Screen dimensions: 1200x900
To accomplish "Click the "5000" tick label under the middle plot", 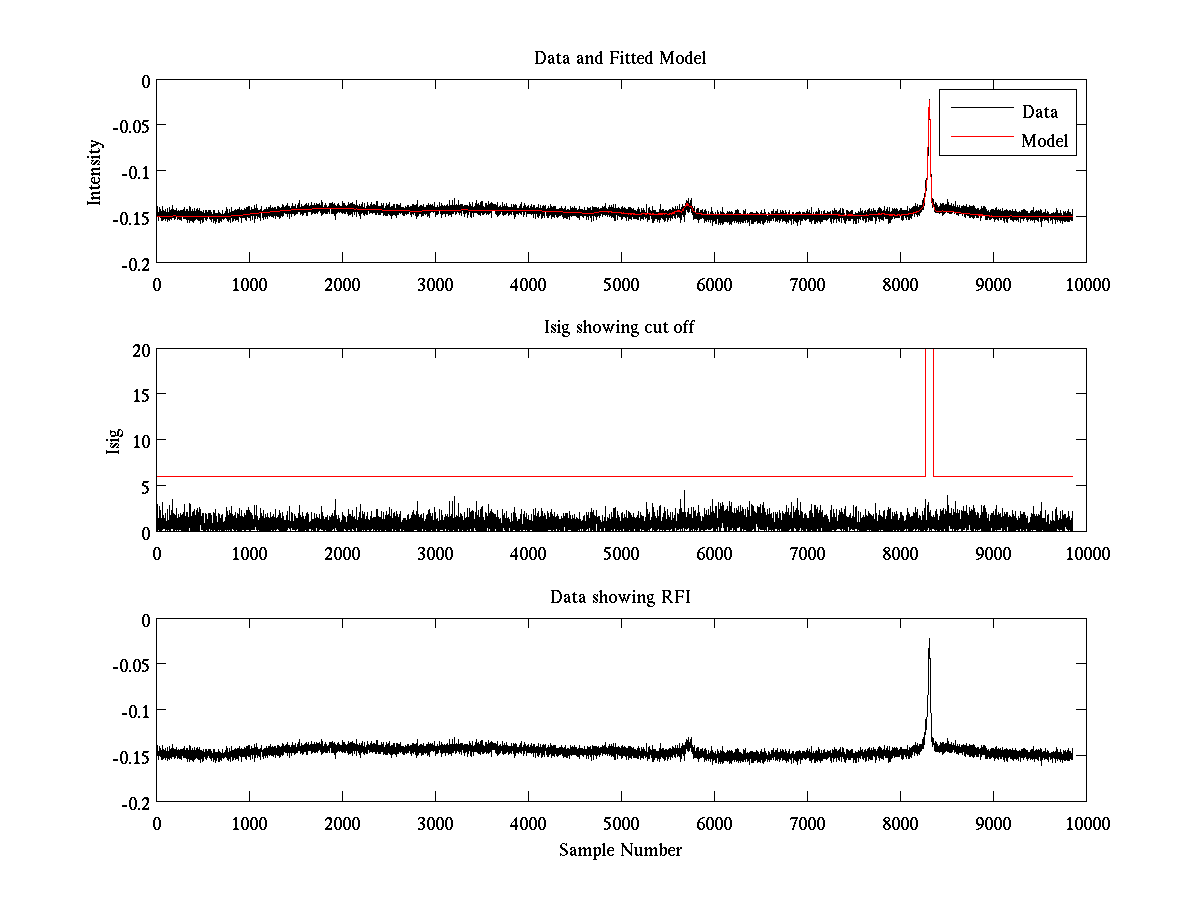I will point(621,554).
